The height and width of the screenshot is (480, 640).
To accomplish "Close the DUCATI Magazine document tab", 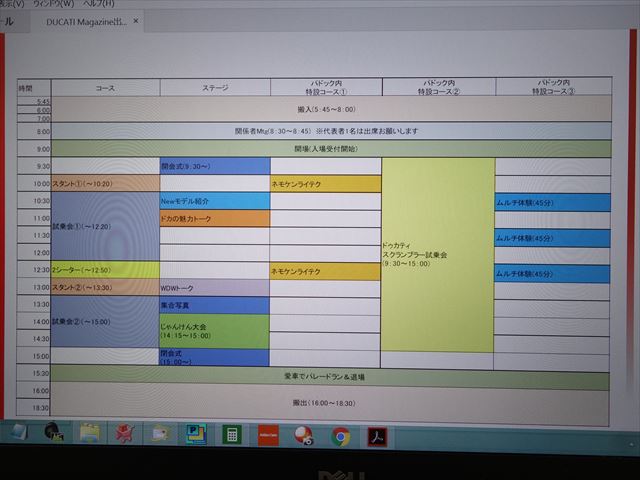I will (x=136, y=21).
